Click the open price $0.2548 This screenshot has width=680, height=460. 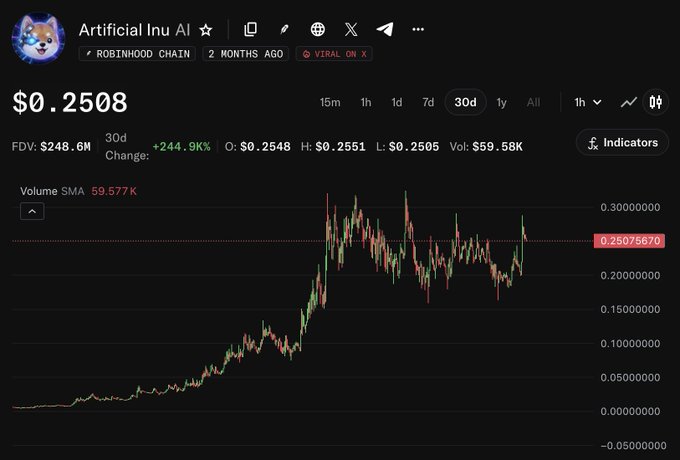(x=265, y=147)
